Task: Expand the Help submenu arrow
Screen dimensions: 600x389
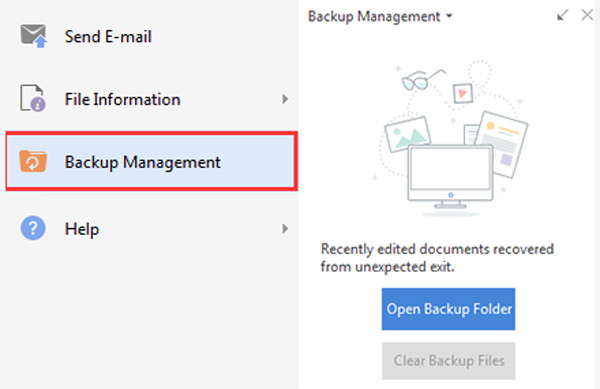Action: click(285, 229)
